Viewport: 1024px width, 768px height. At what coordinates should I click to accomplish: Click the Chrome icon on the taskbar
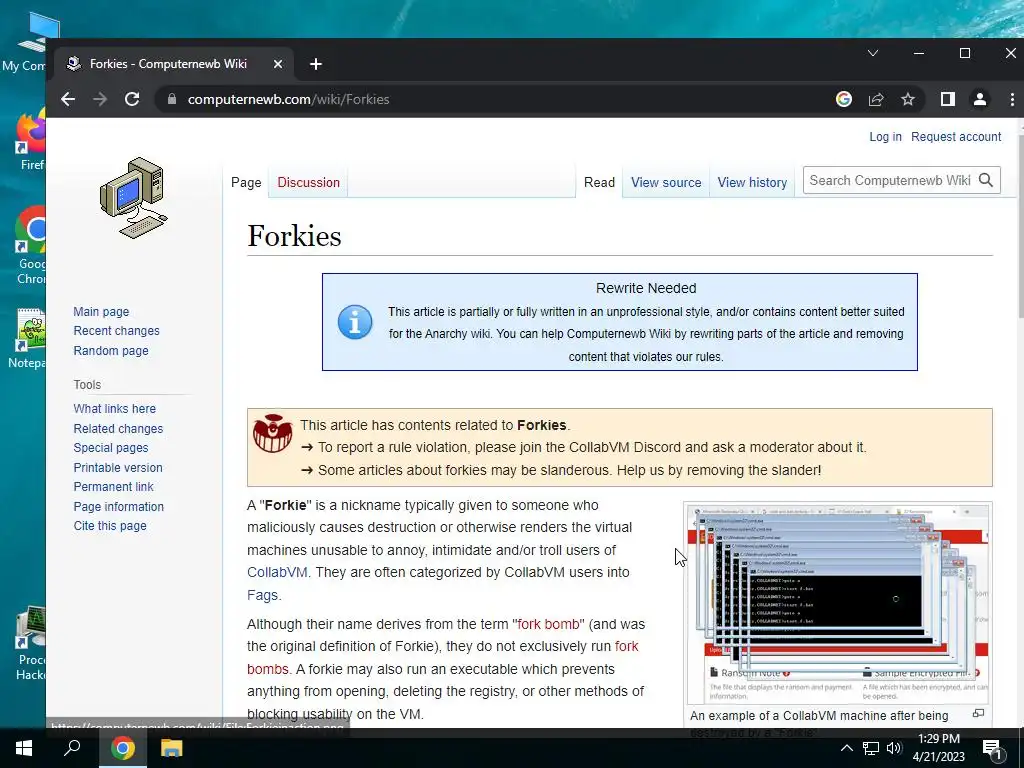(x=122, y=748)
